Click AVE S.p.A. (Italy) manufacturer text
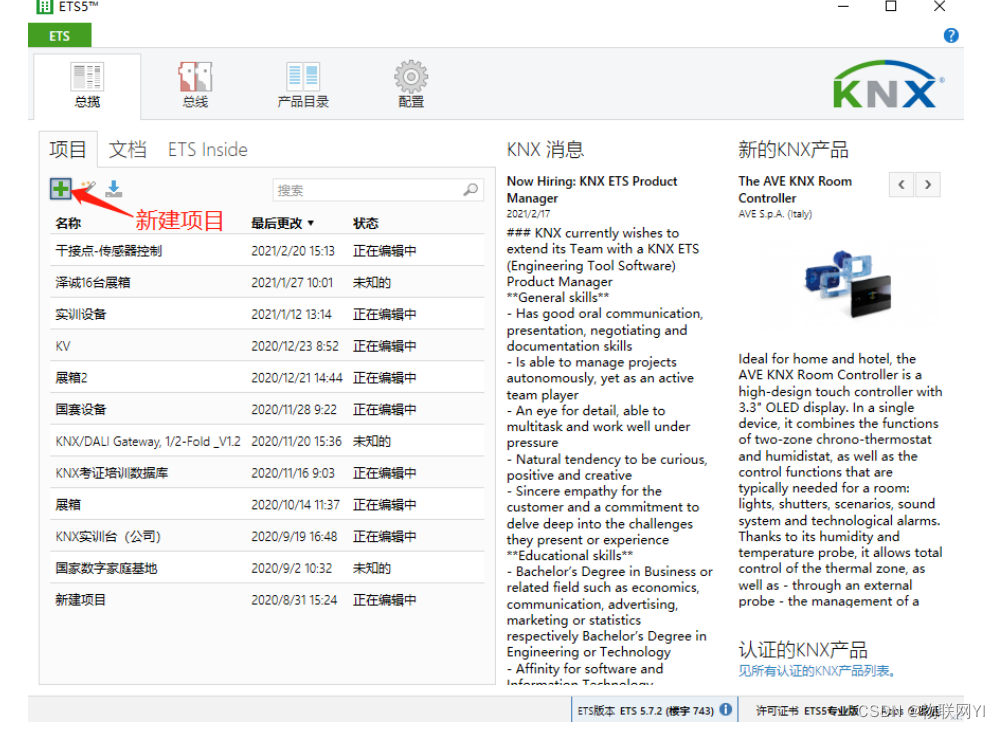1000x729 pixels. pyautogui.click(x=775, y=214)
